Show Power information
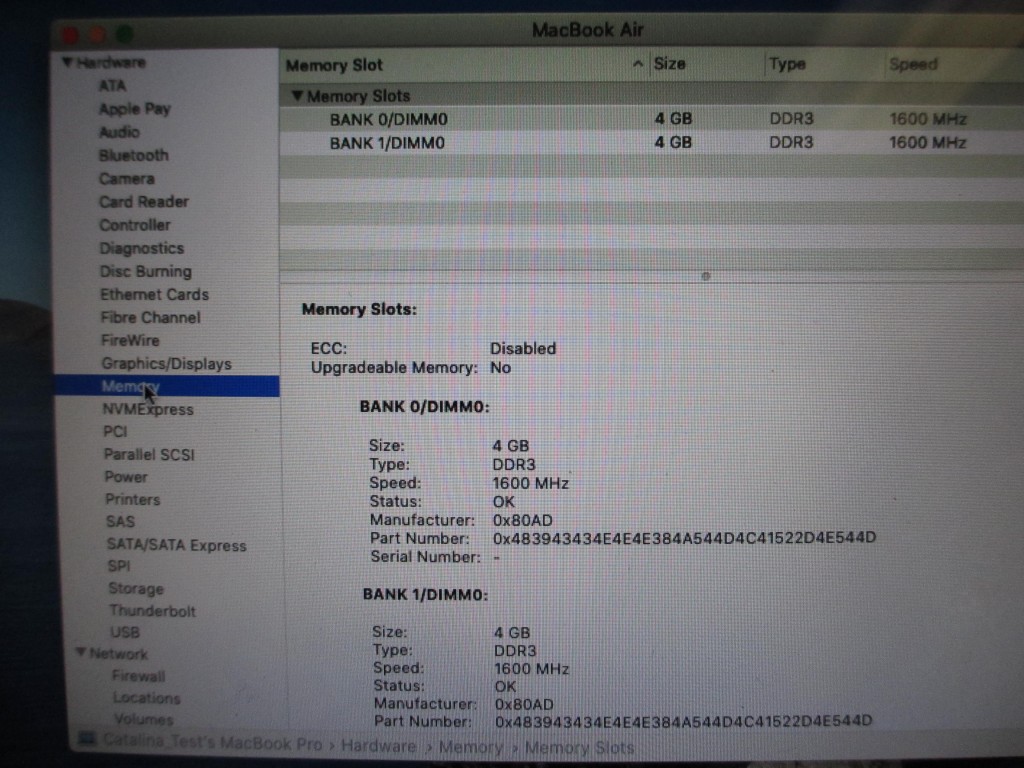Screen dimensions: 1024x768 pyautogui.click(x=126, y=477)
